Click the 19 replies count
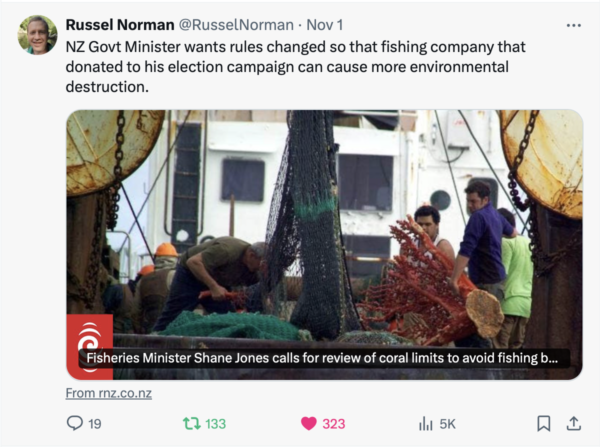This screenshot has height=447, width=600. point(95,423)
